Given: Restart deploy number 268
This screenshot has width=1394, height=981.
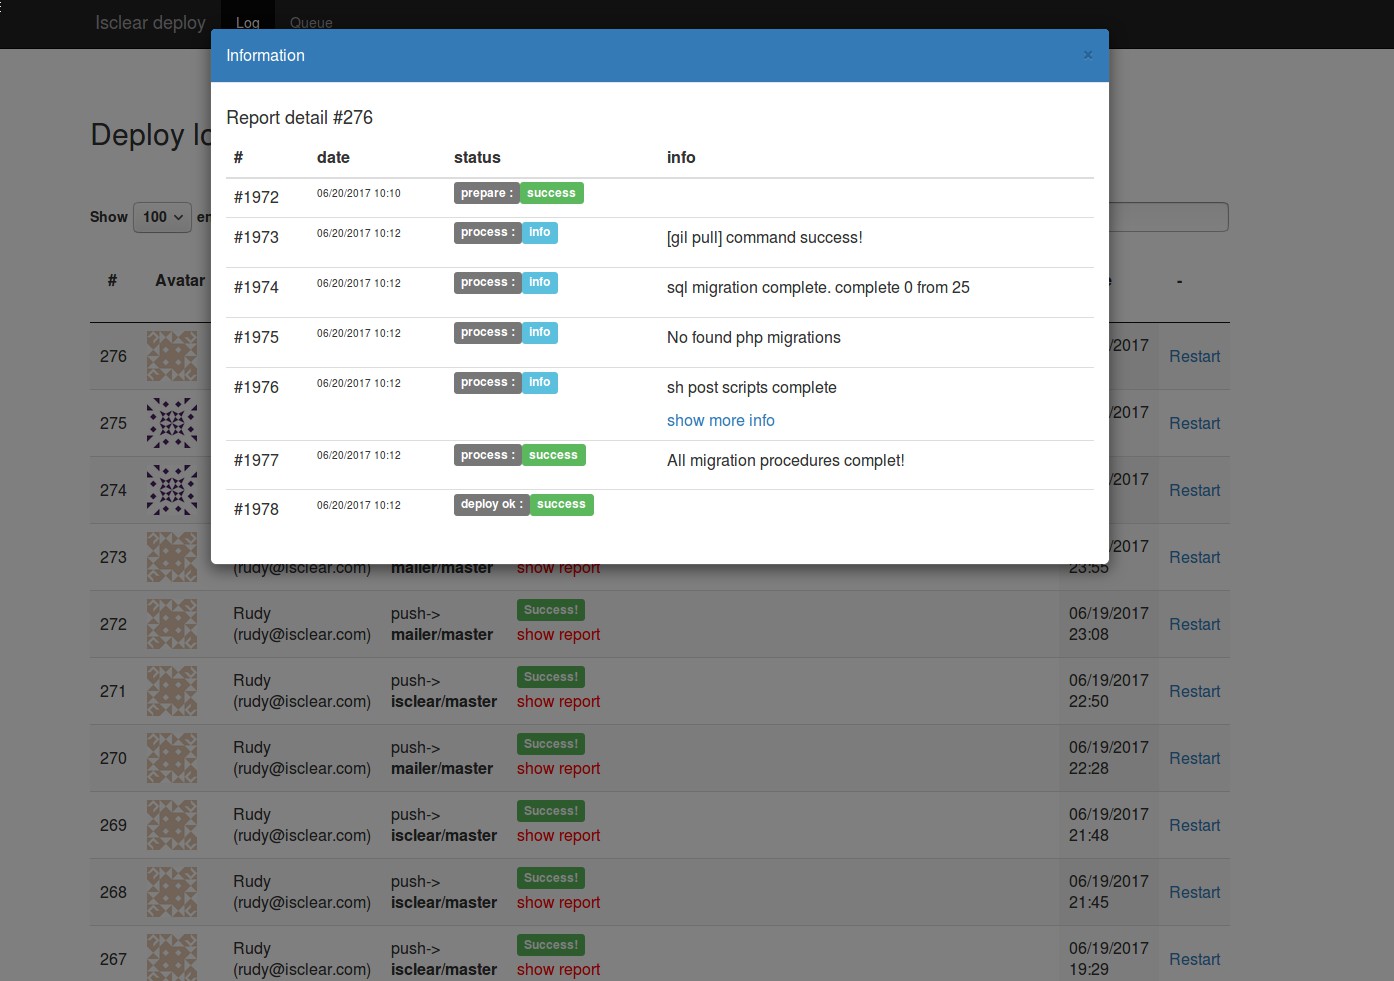Looking at the screenshot, I should coord(1194,893).
